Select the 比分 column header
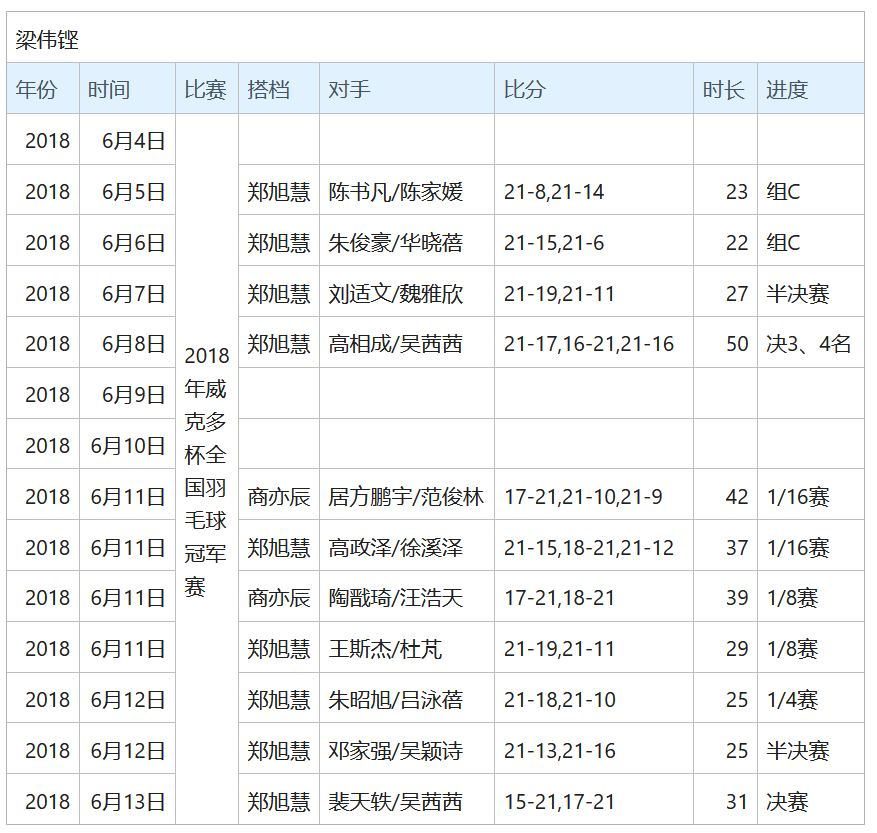 click(525, 89)
